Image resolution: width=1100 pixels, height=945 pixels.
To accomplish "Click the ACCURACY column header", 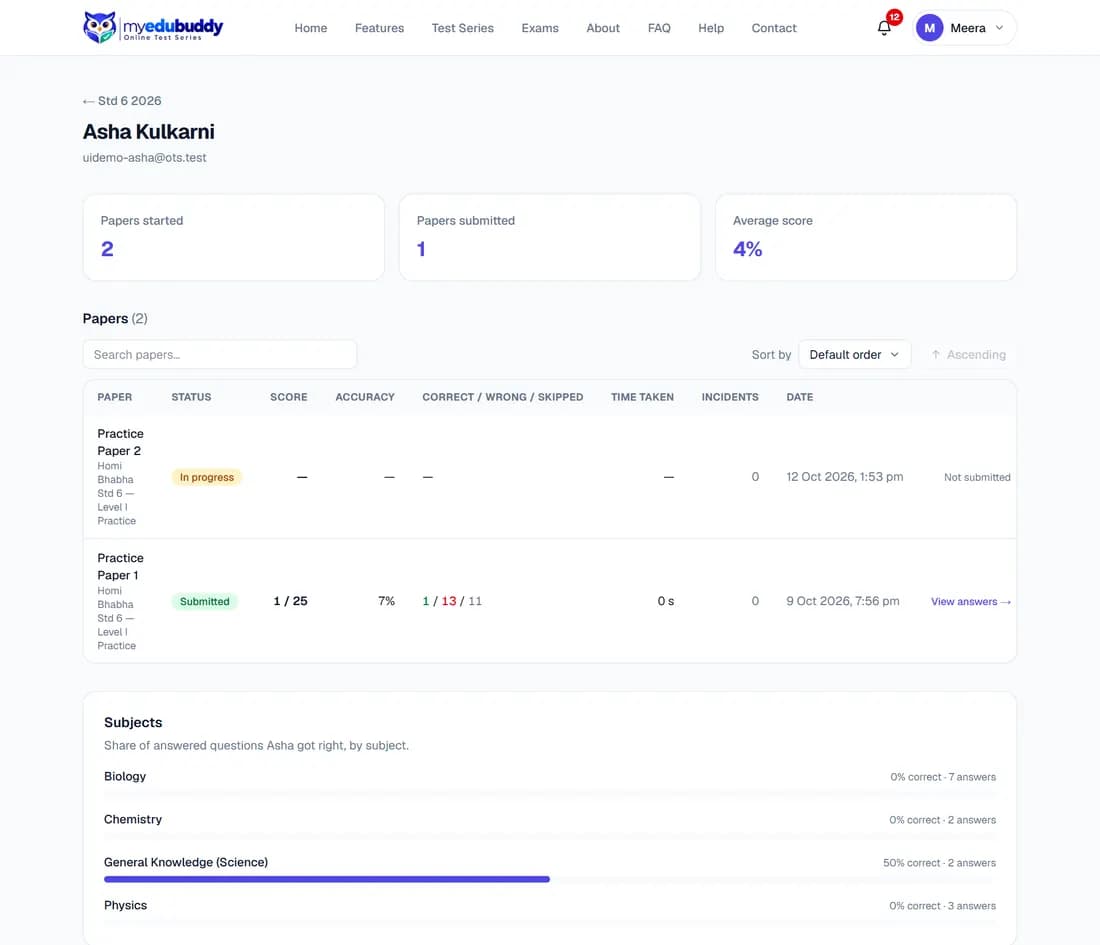I will coord(365,397).
